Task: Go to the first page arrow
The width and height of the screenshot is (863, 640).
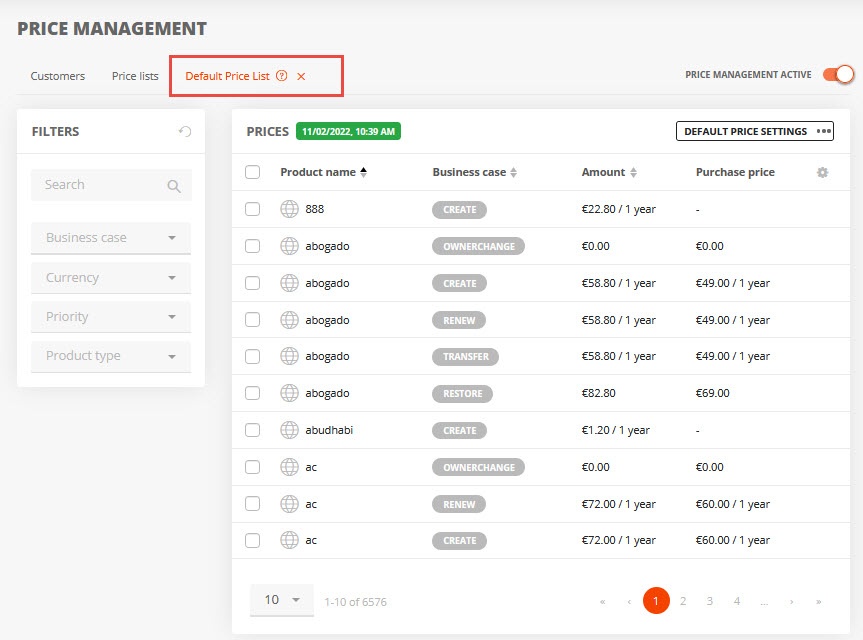Action: [603, 601]
